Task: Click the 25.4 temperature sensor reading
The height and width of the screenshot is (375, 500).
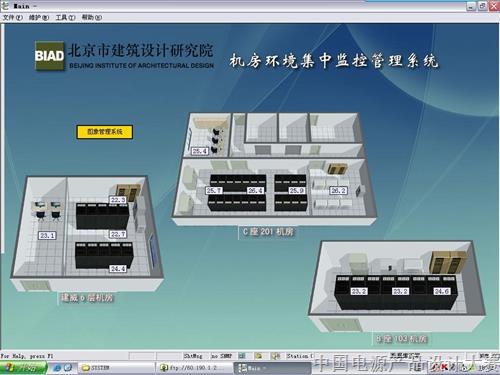Action: point(200,151)
